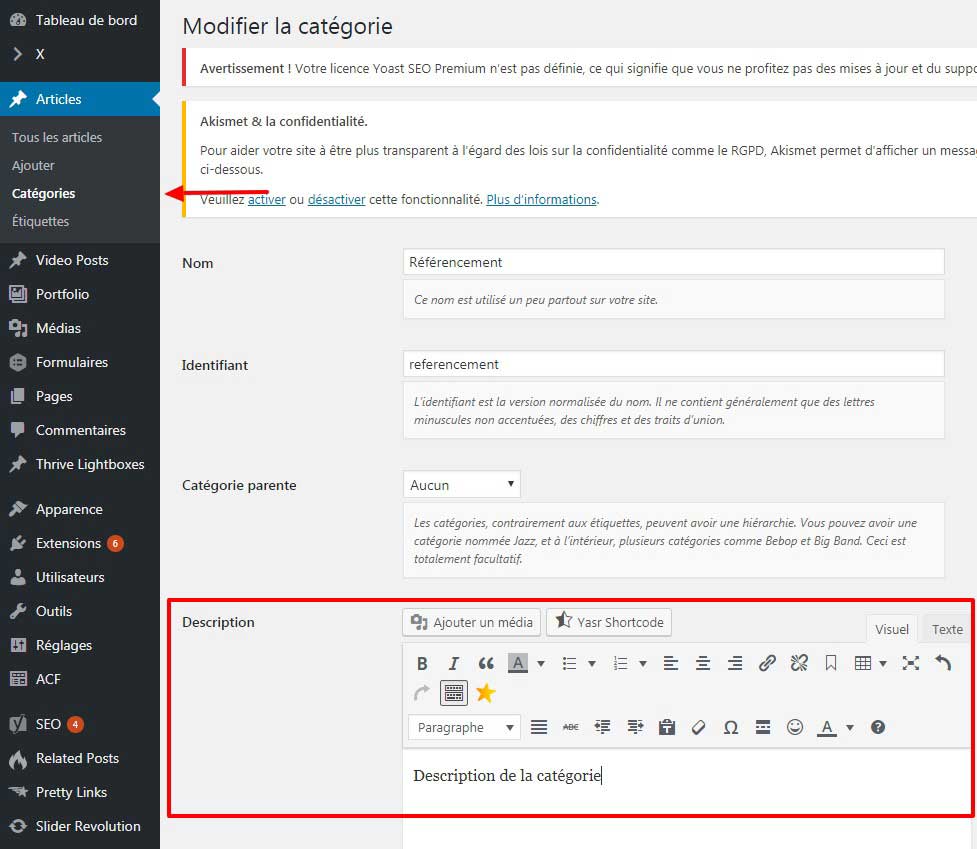
Task: Open numbered list style dropdown
Action: [x=643, y=663]
